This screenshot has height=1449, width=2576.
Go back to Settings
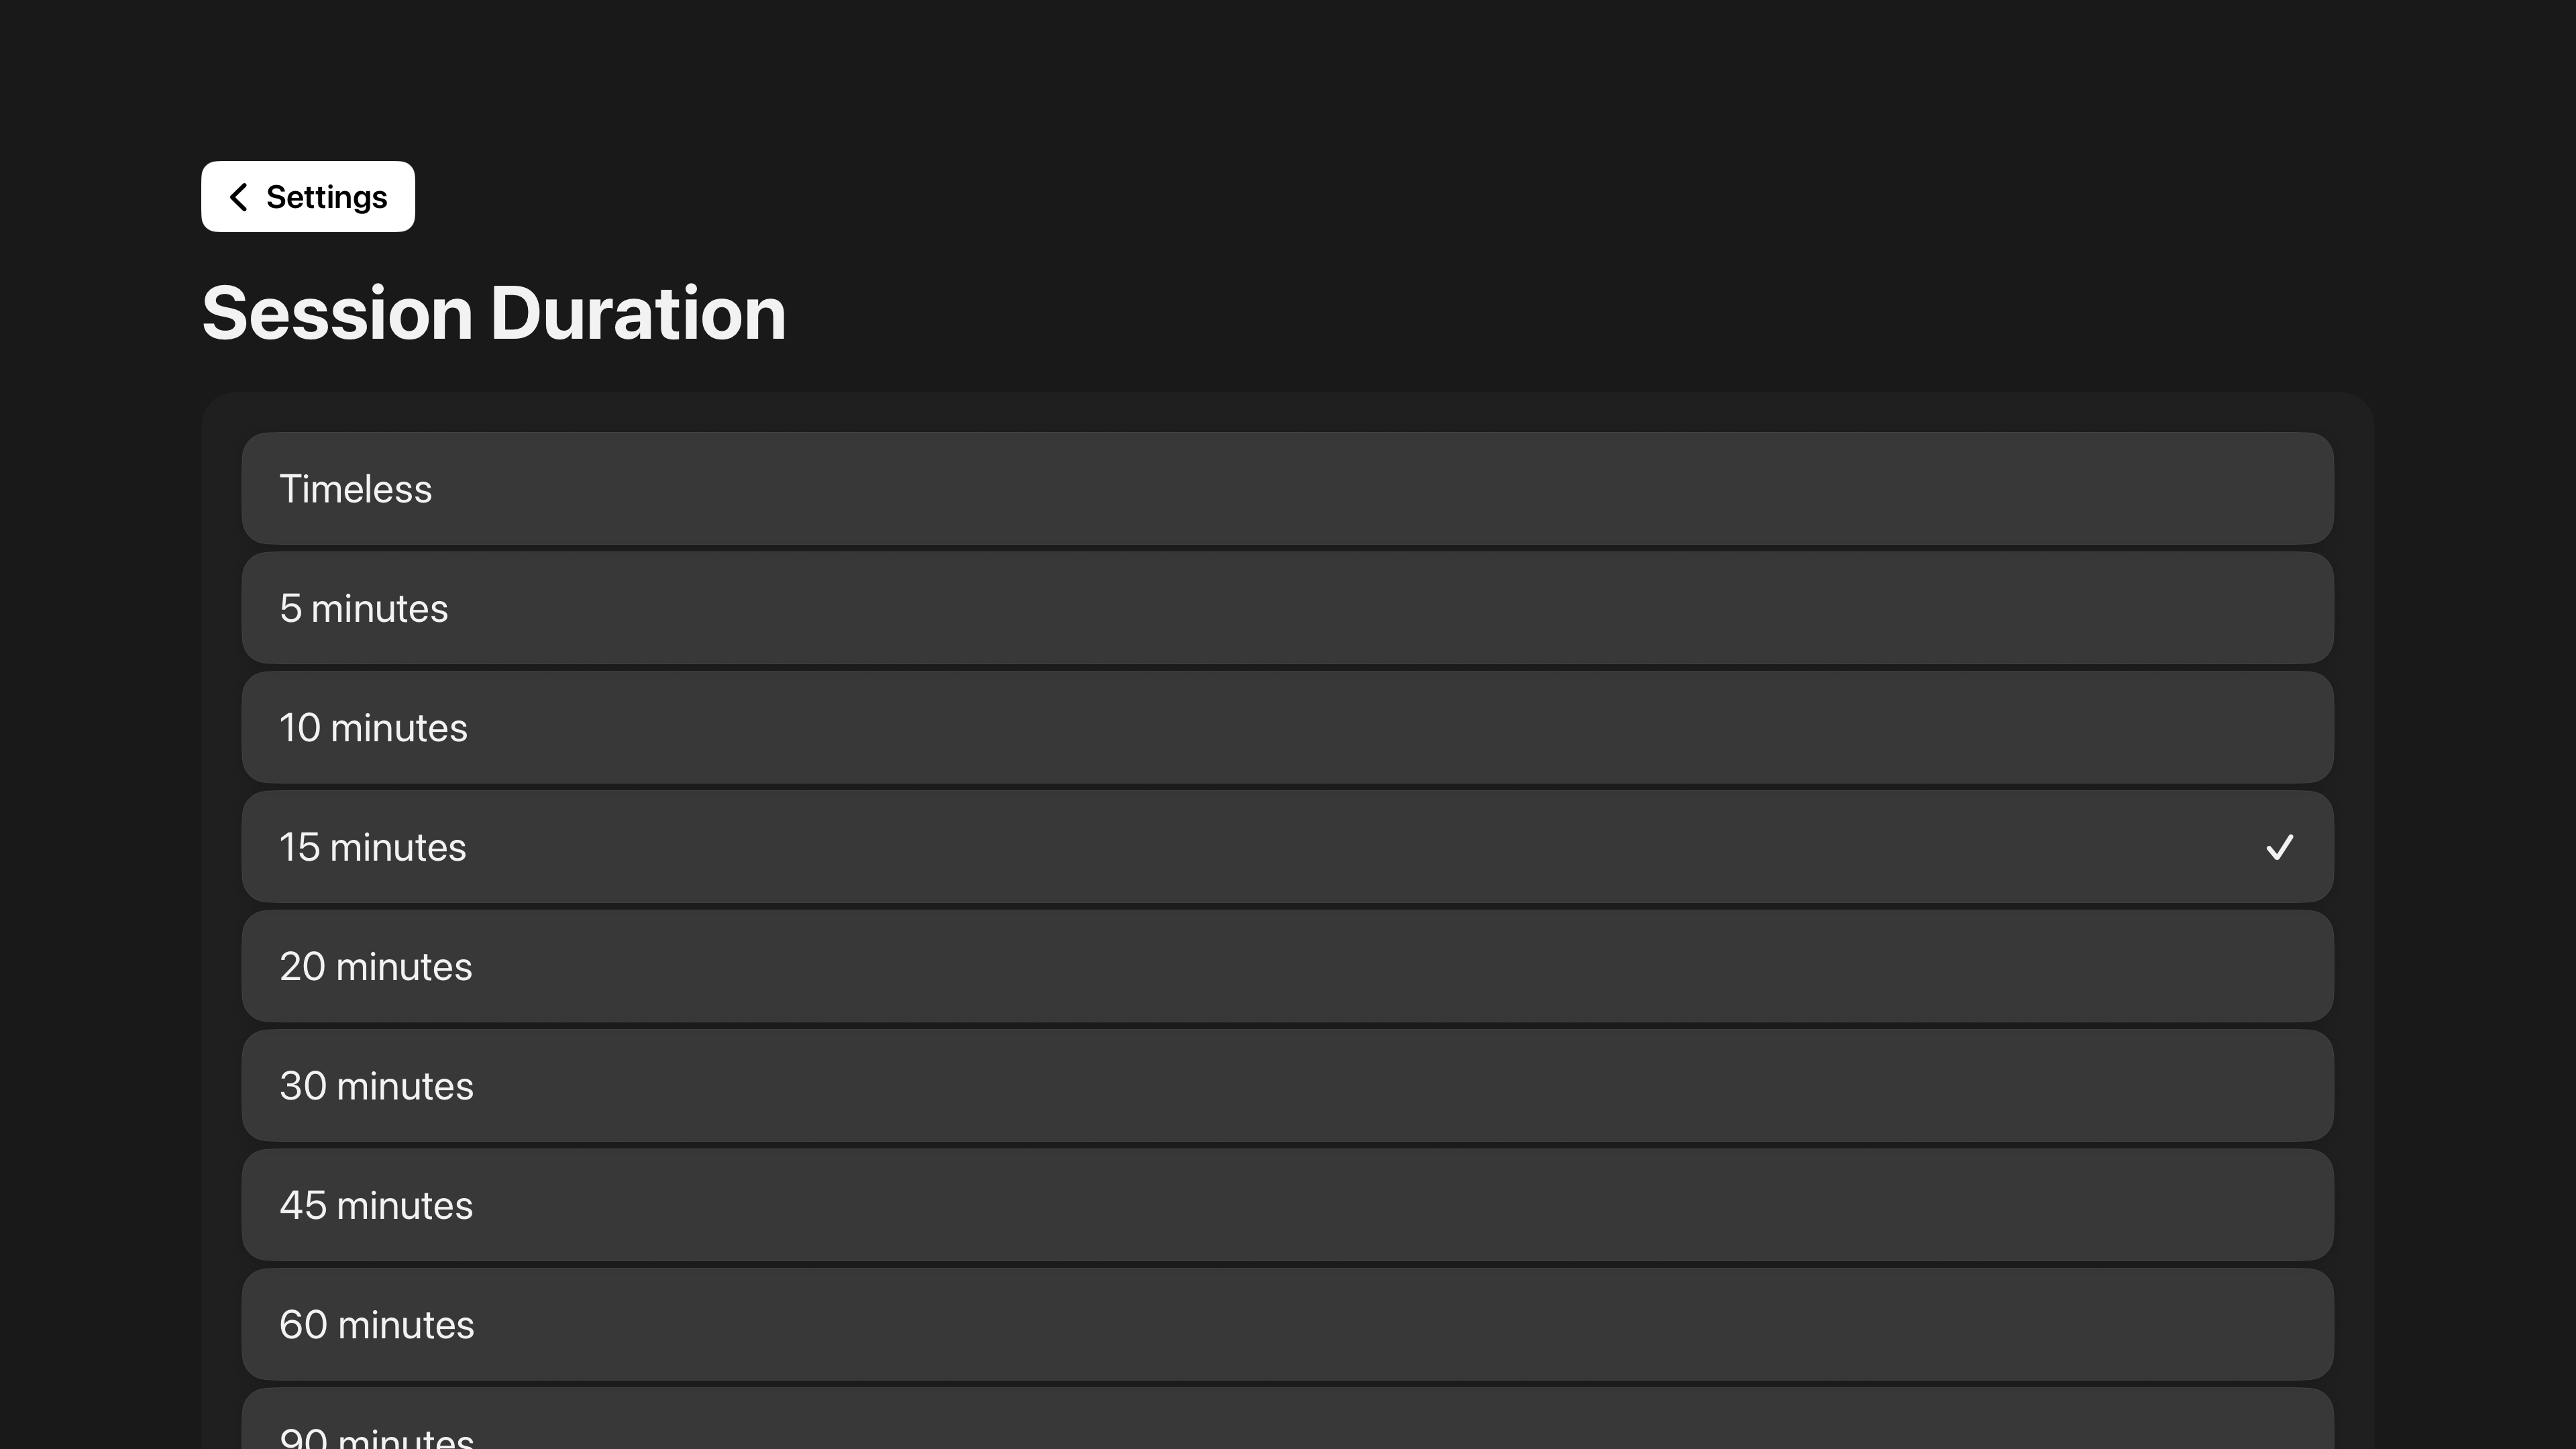[x=307, y=197]
